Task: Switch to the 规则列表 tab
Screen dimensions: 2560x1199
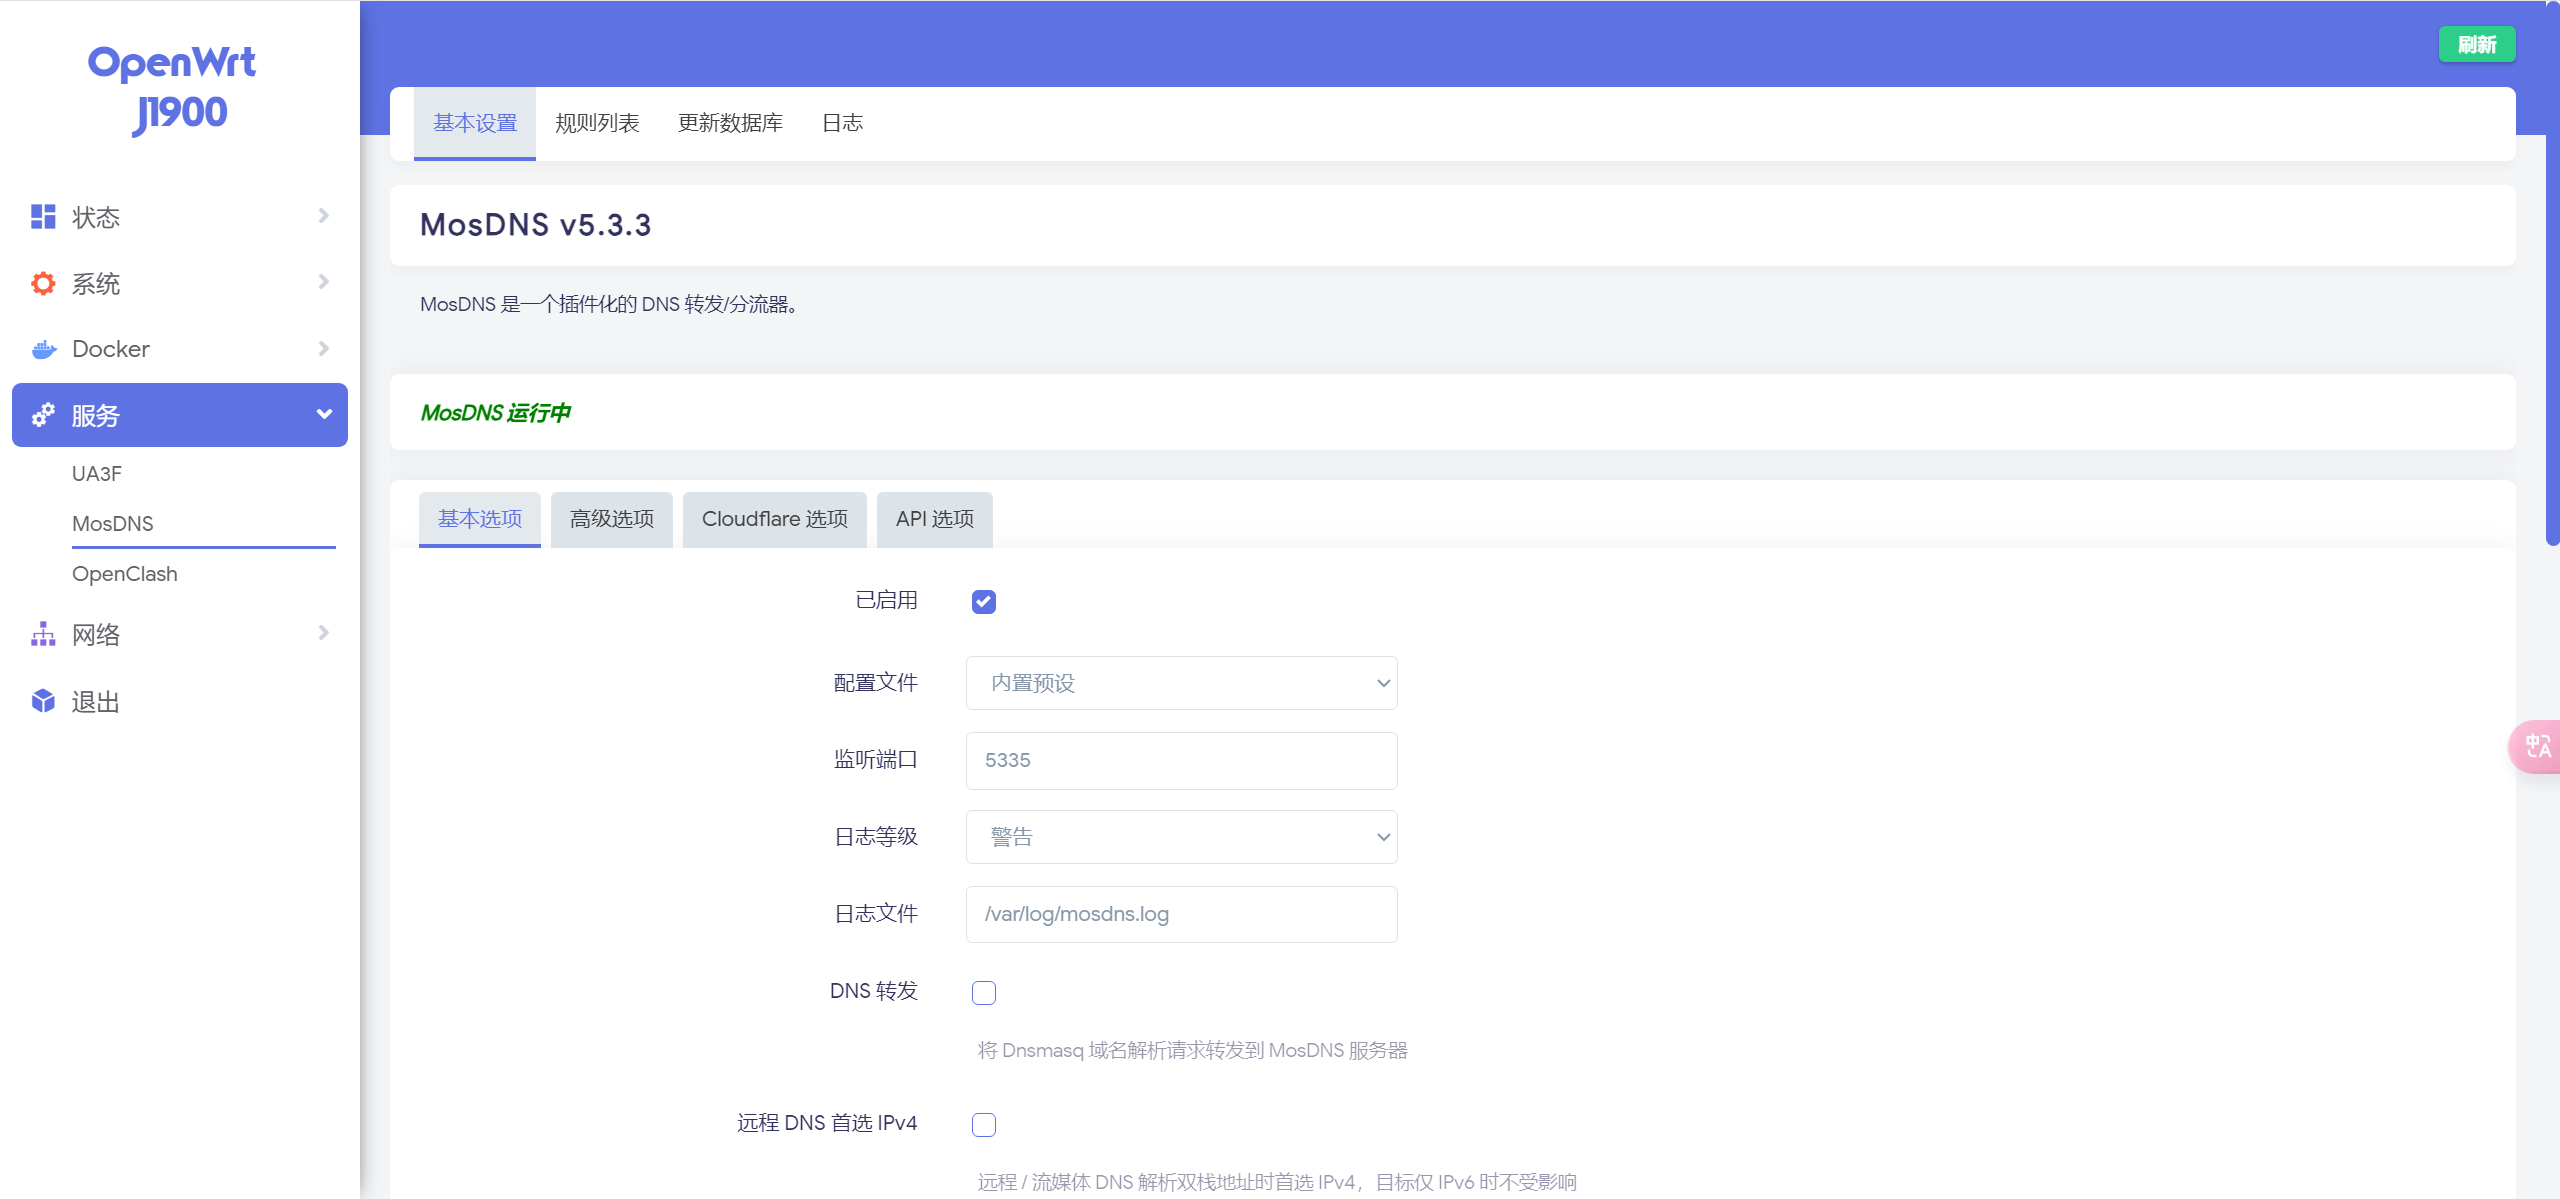Action: 597,123
